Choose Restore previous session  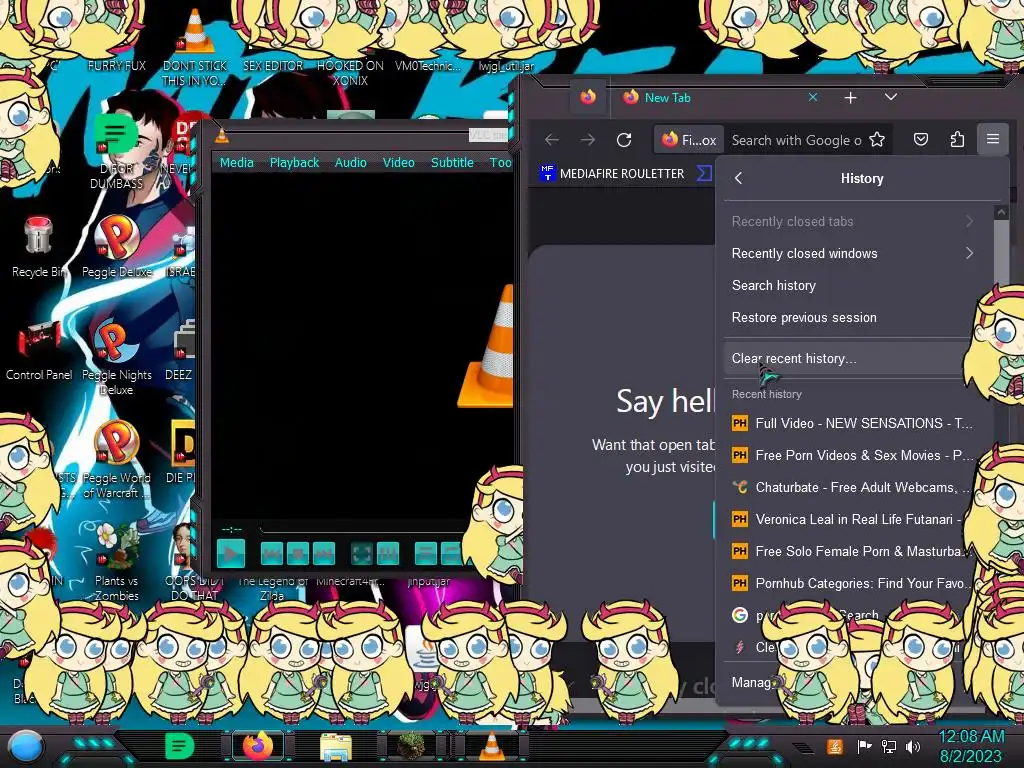(854, 317)
